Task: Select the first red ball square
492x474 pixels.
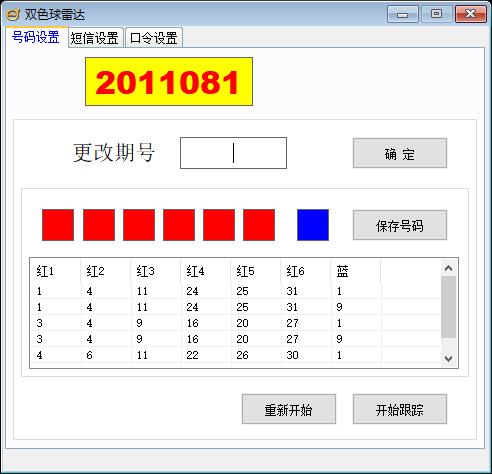Action: 58,225
